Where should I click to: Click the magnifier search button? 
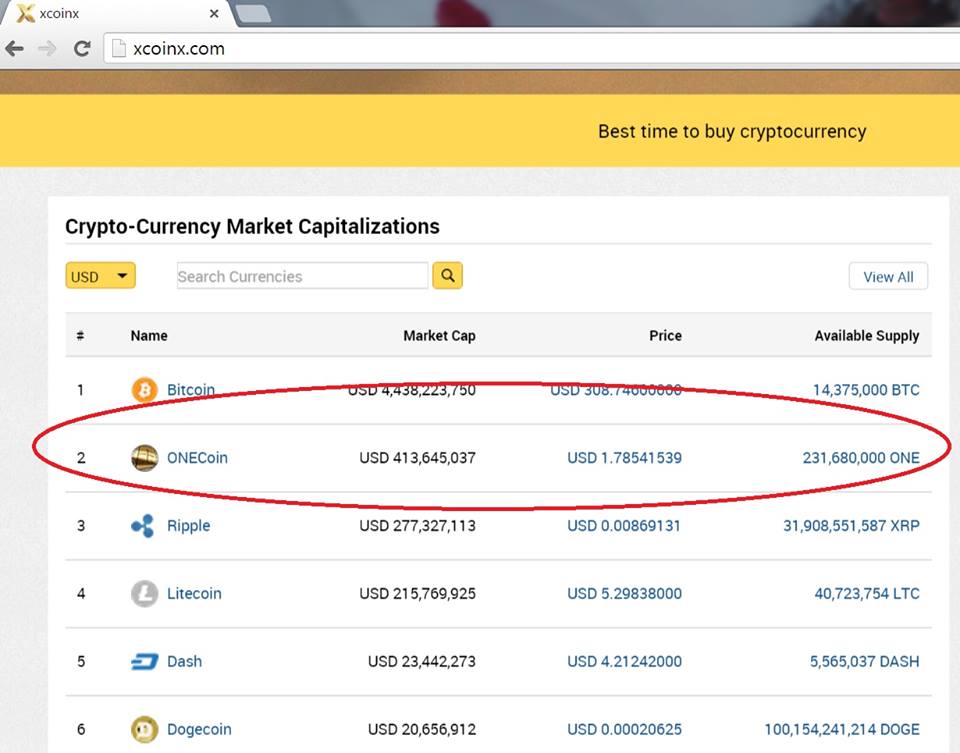pyautogui.click(x=448, y=275)
